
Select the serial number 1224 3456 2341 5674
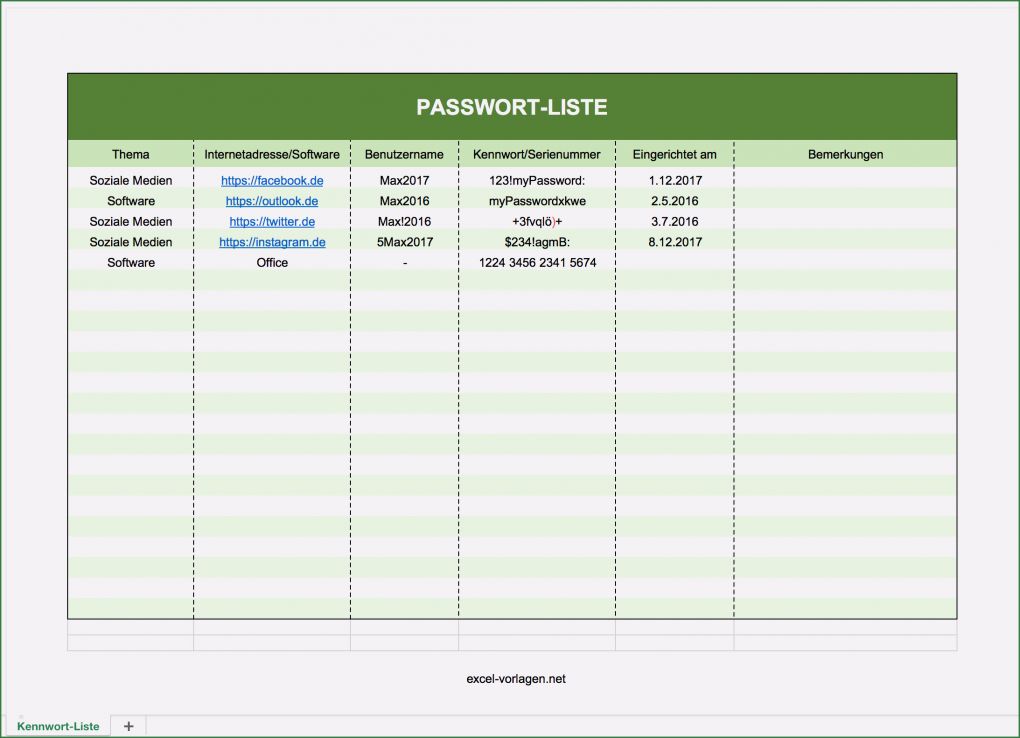tap(535, 262)
